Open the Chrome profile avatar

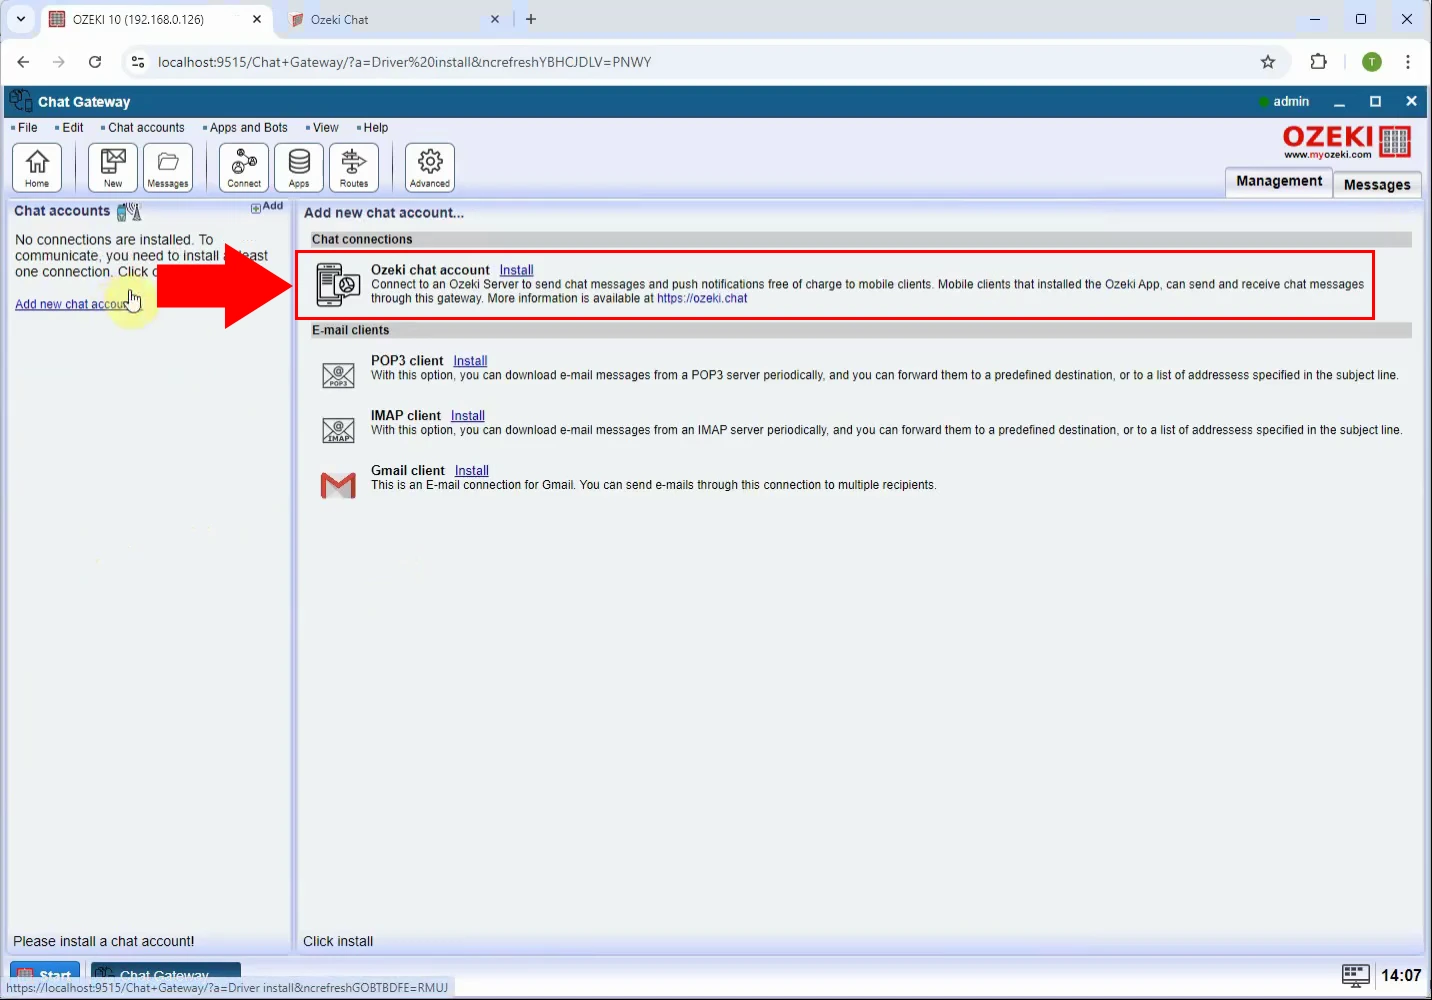[1372, 62]
